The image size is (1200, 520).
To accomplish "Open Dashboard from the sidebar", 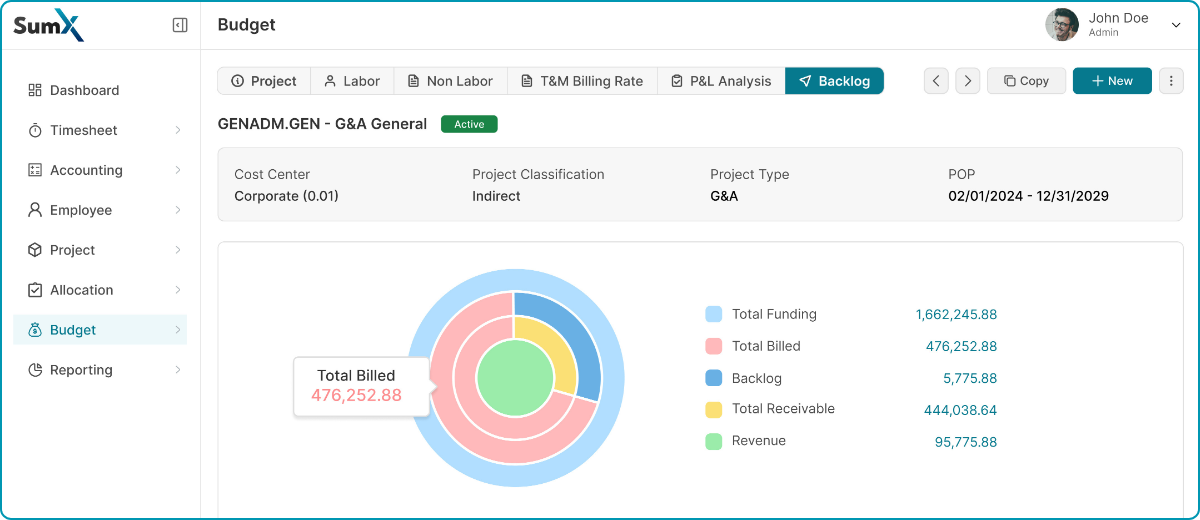I will (84, 90).
